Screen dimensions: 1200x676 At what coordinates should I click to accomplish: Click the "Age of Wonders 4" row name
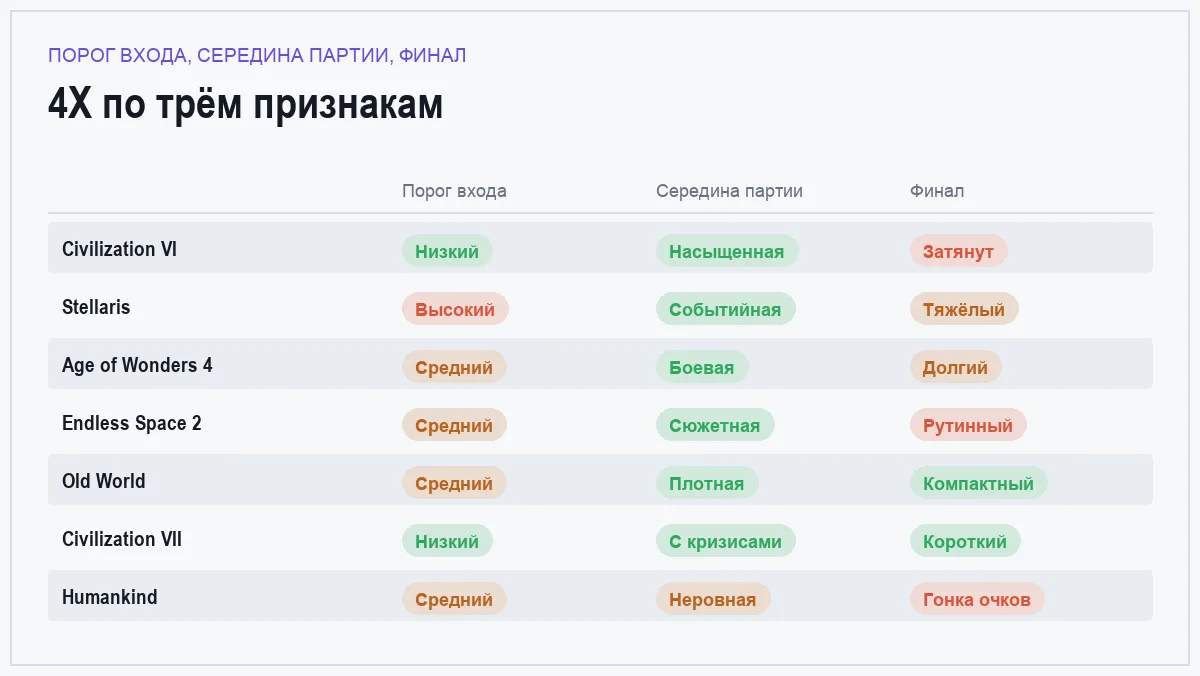pyautogui.click(x=137, y=365)
